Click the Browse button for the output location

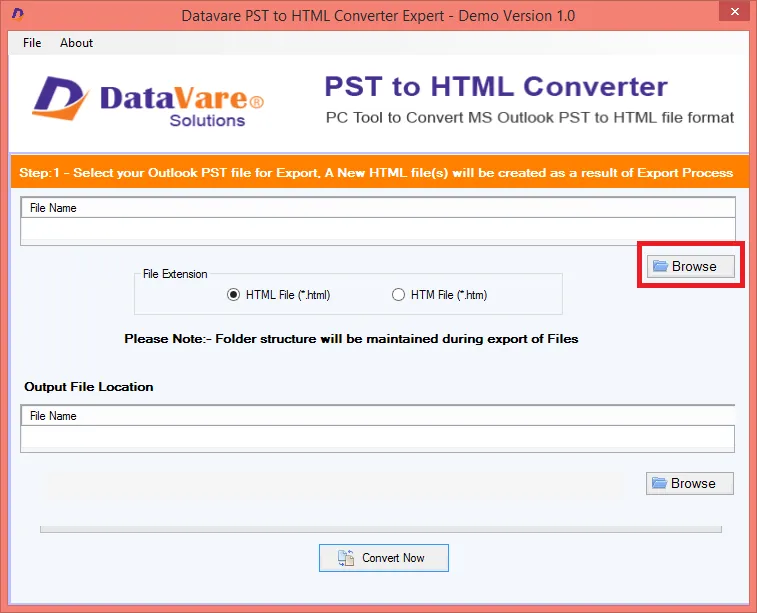[689, 483]
